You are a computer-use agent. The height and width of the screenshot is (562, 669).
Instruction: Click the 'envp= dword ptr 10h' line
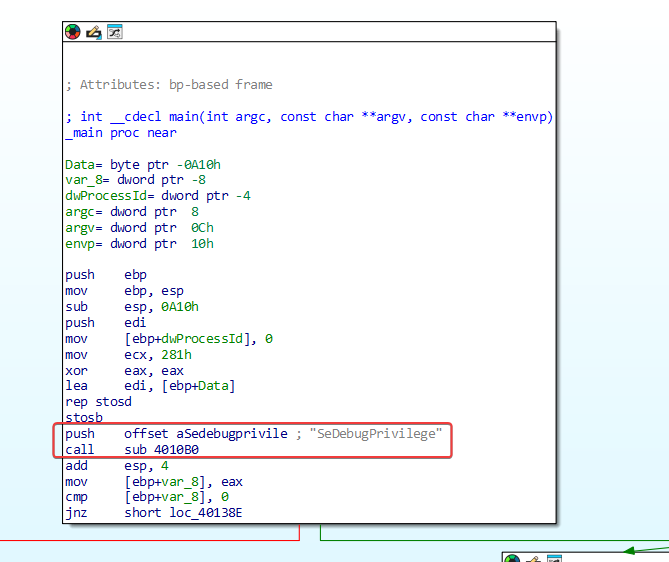[x=139, y=244]
